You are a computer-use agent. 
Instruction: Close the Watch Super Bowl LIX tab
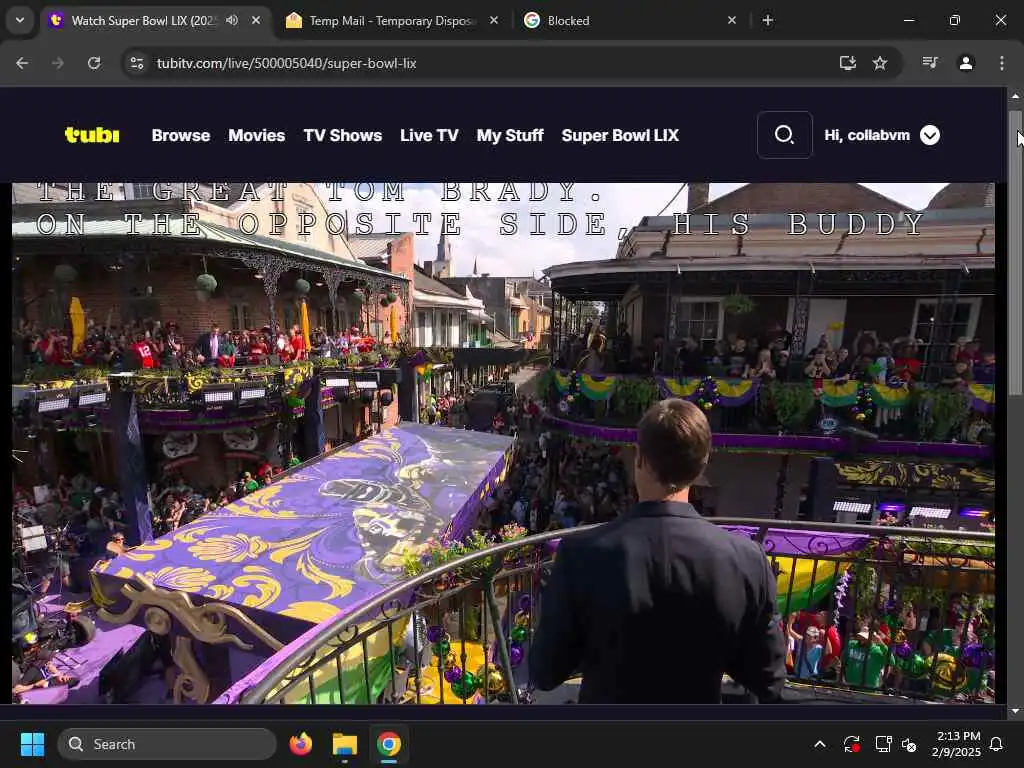[x=256, y=20]
